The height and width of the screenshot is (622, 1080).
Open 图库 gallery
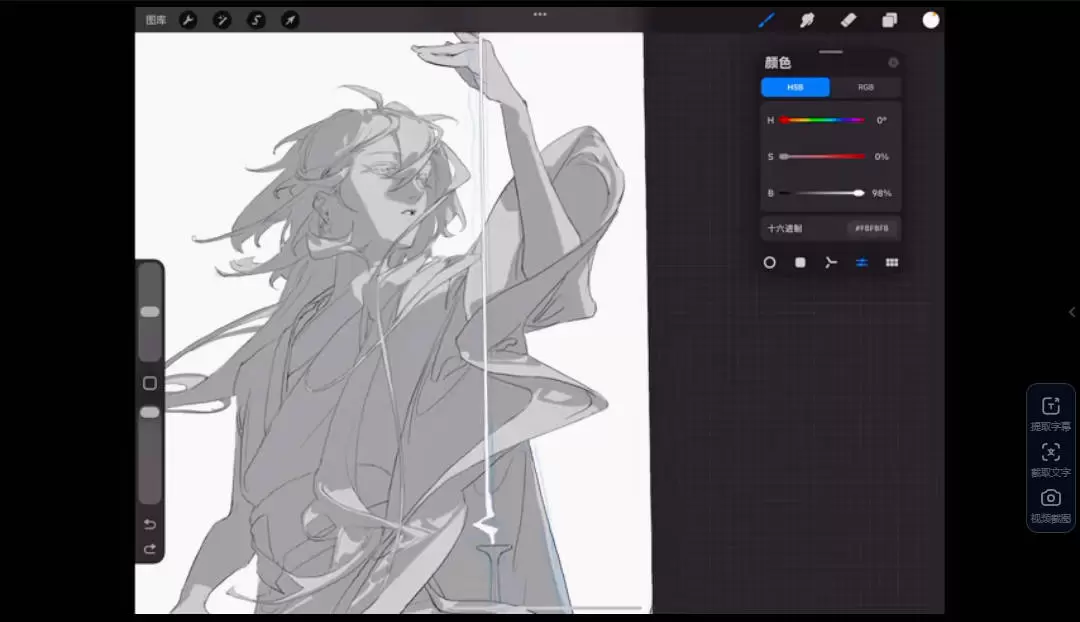[156, 20]
